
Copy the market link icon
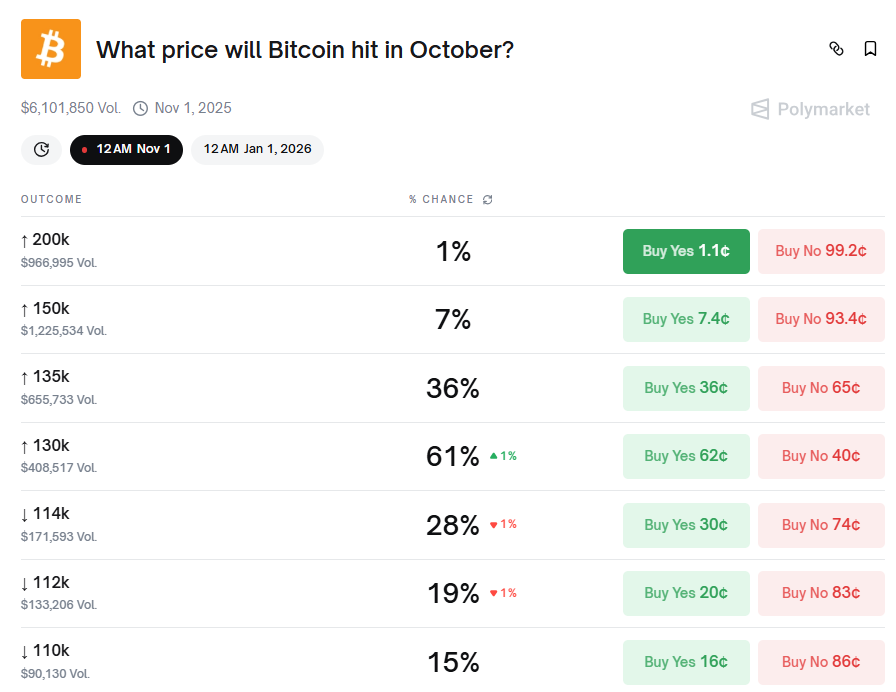point(837,49)
